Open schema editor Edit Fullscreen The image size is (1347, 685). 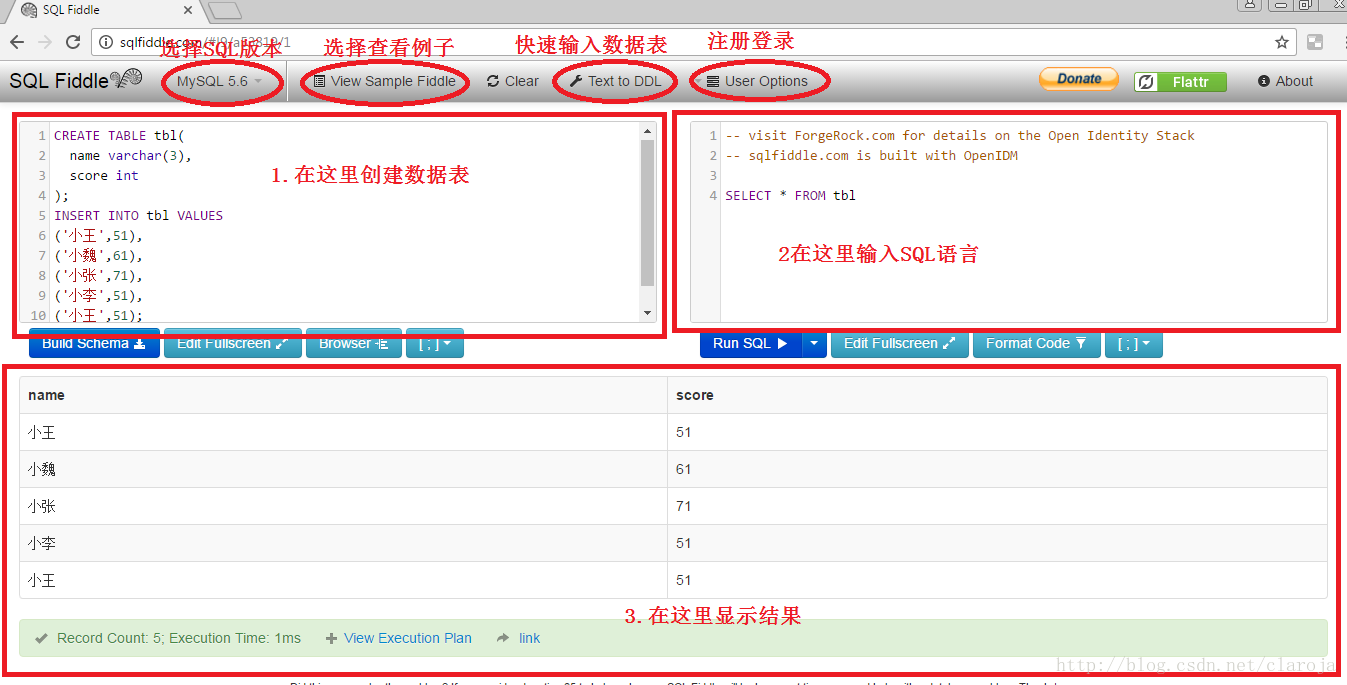233,343
